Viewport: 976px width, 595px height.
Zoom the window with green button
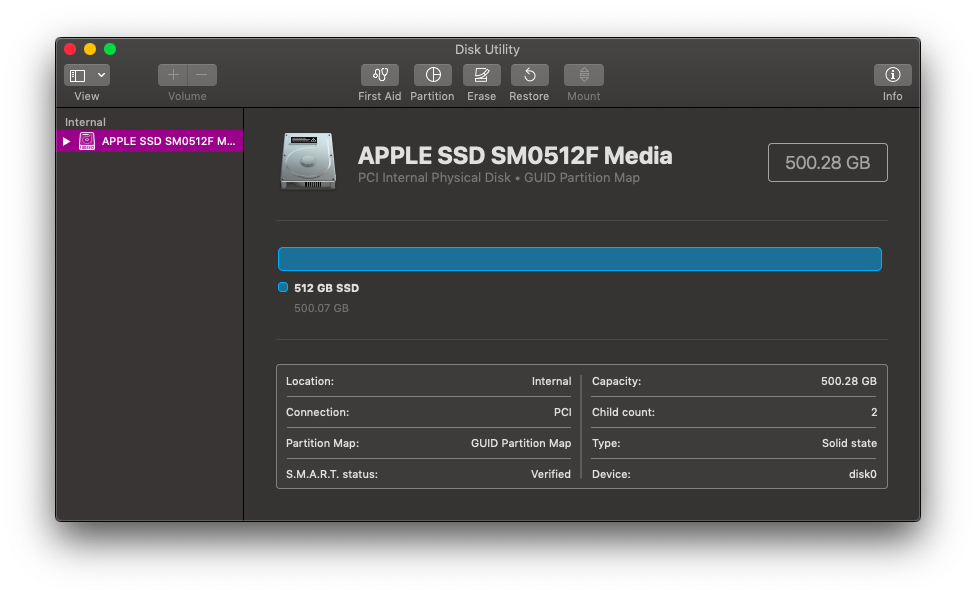pyautogui.click(x=110, y=49)
